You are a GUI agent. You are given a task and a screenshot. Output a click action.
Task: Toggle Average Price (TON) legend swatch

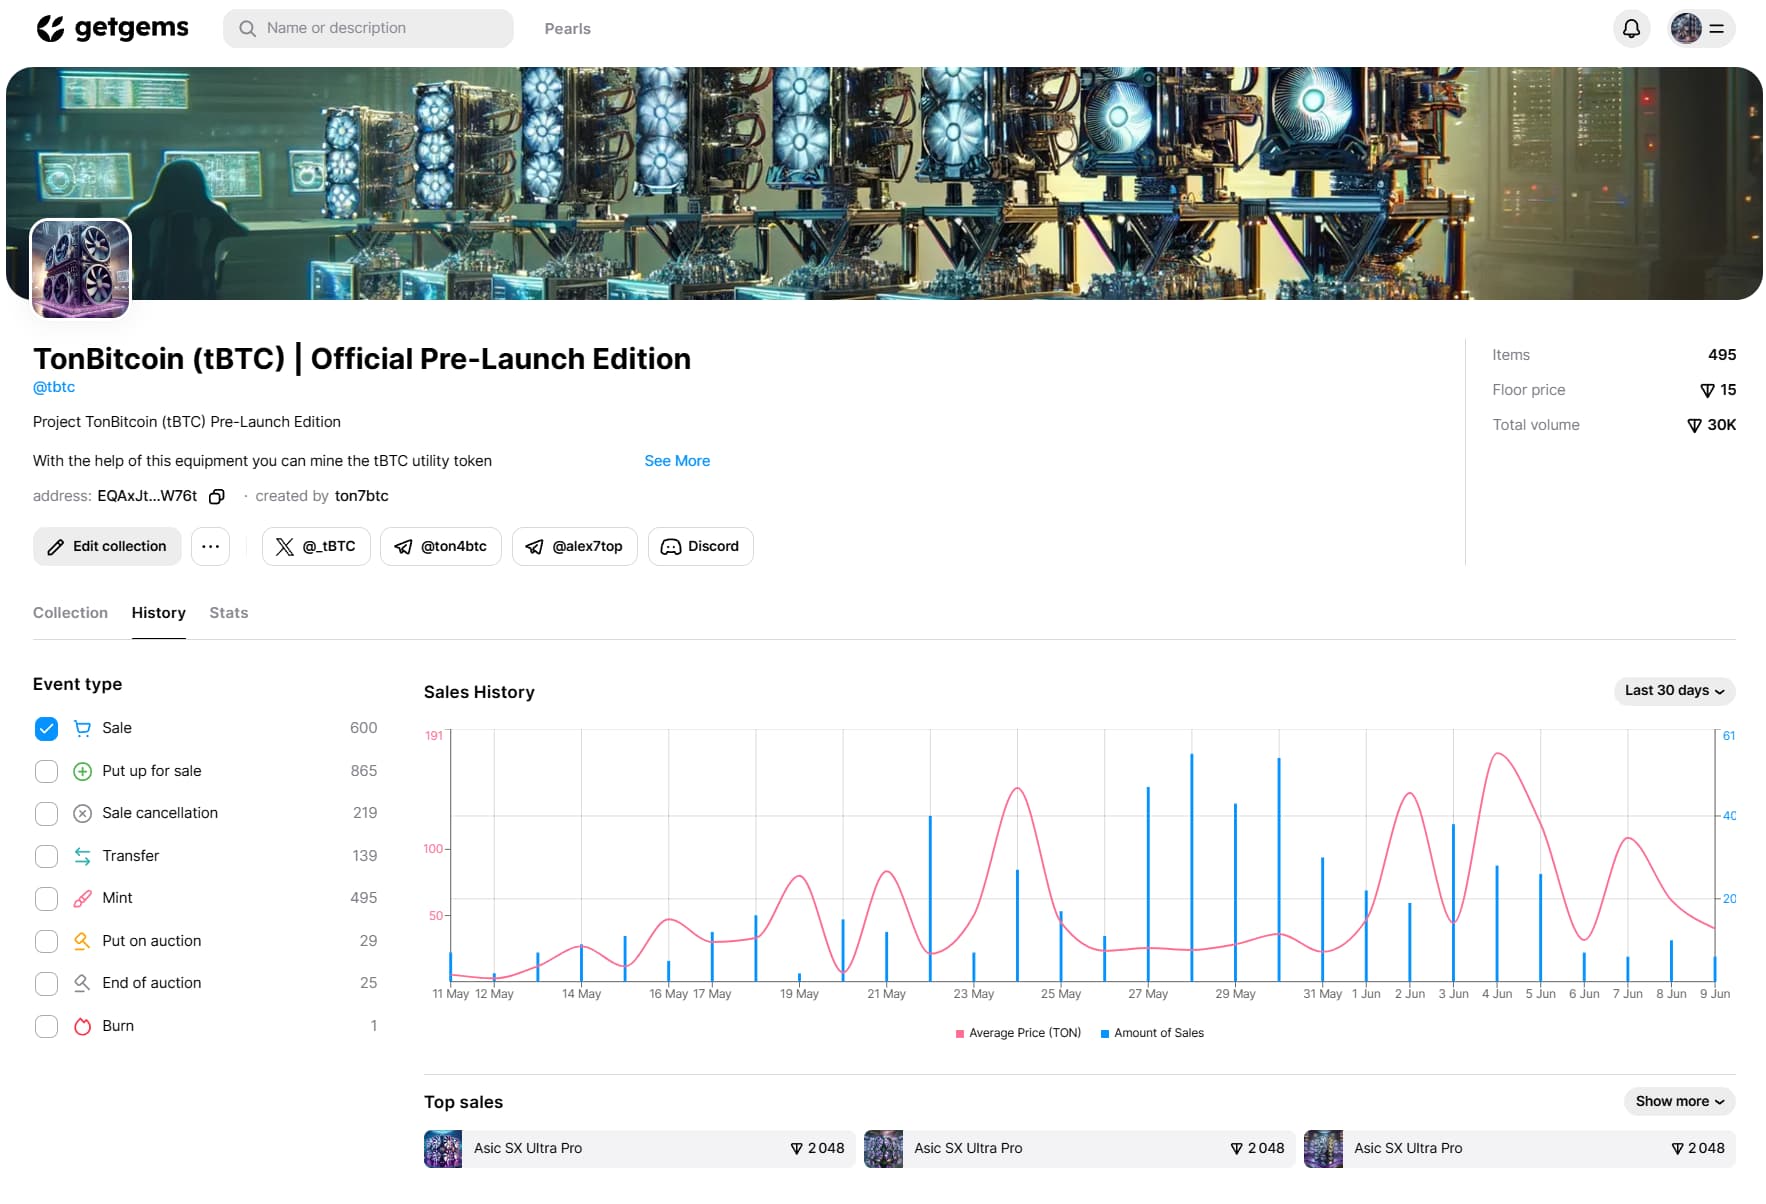coord(960,1034)
